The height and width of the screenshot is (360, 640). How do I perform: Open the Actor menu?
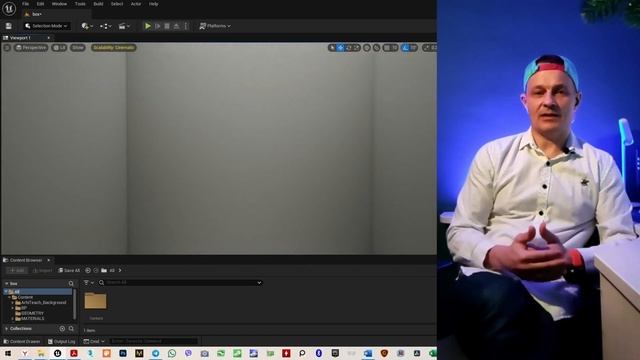pyautogui.click(x=136, y=4)
